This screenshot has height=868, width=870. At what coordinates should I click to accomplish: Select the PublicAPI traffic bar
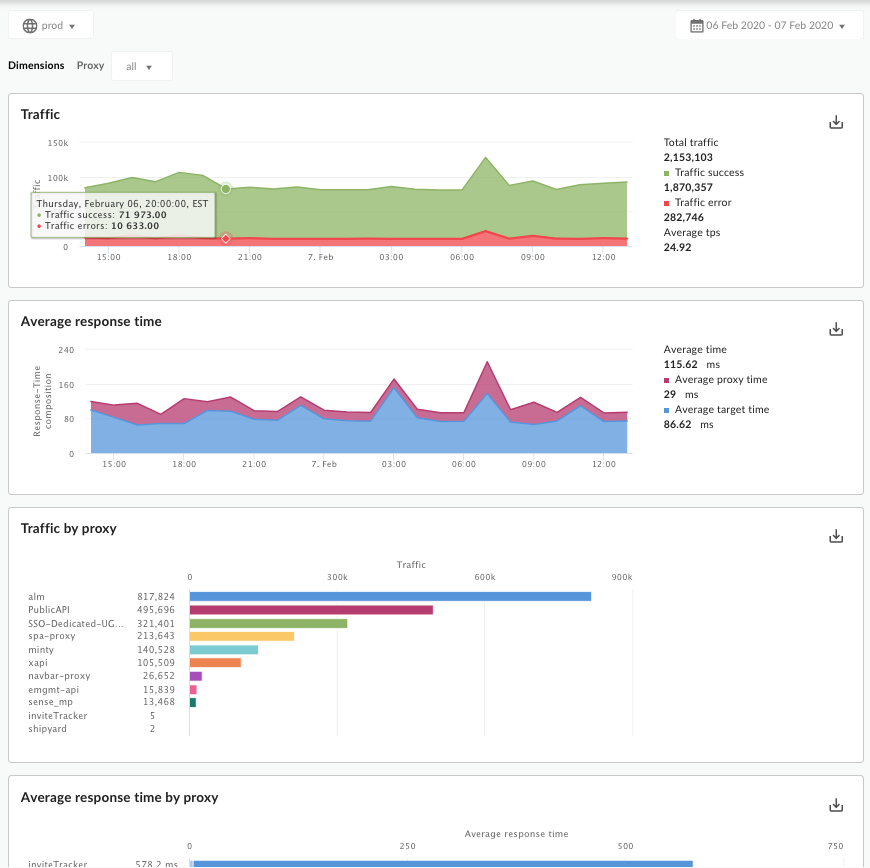coord(311,610)
